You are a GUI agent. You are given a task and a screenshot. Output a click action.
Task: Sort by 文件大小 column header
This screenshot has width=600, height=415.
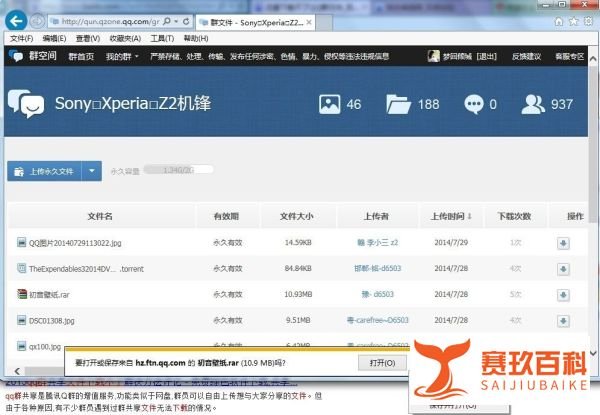(x=297, y=216)
